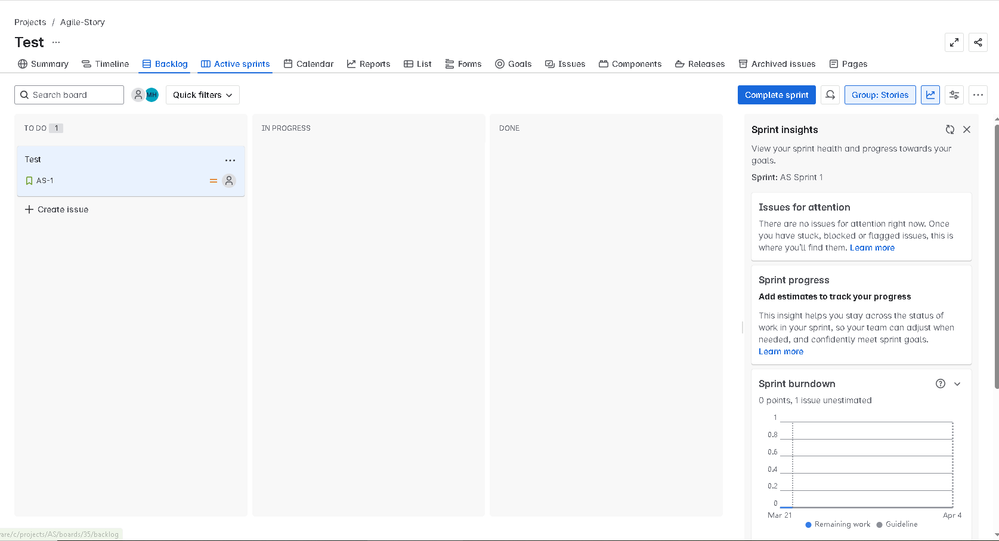Image resolution: width=999 pixels, height=541 pixels.
Task: Filter by the MH user avatar
Action: tap(152, 95)
